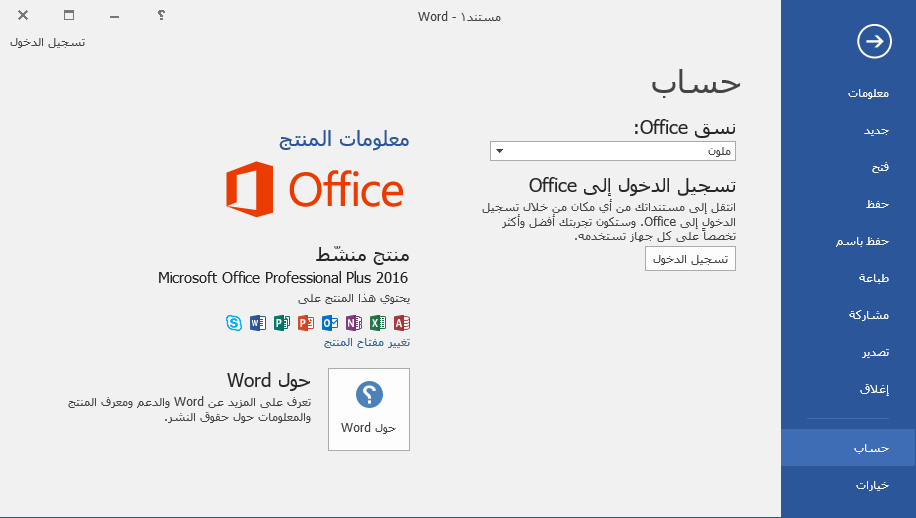Click the تغيير مفتاح المنتج link
Screen dimensions: 916x518
pos(367,342)
